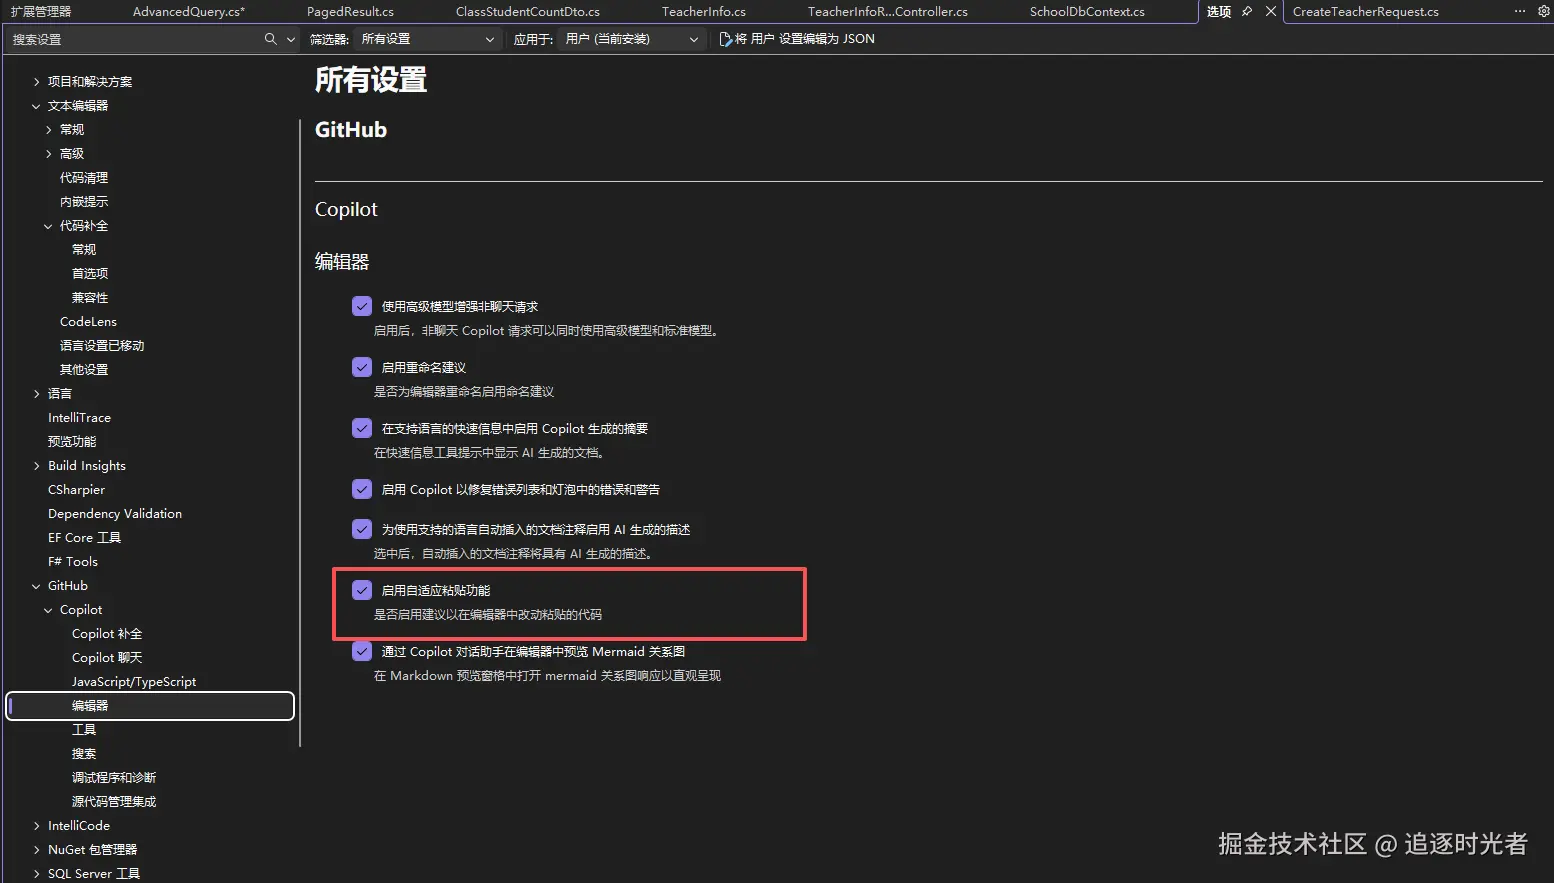
Task: Click 将用户设置编辑为 JSON link
Action: click(805, 39)
